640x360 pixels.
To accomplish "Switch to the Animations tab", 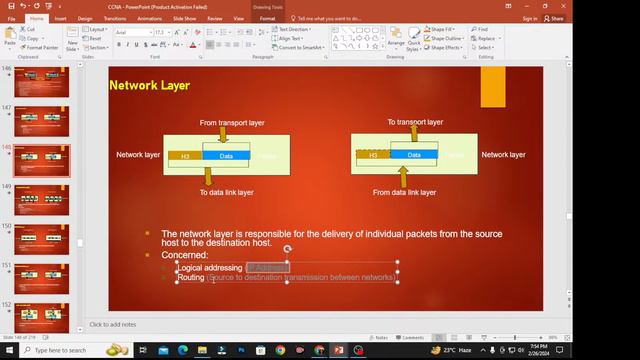I will [x=149, y=19].
